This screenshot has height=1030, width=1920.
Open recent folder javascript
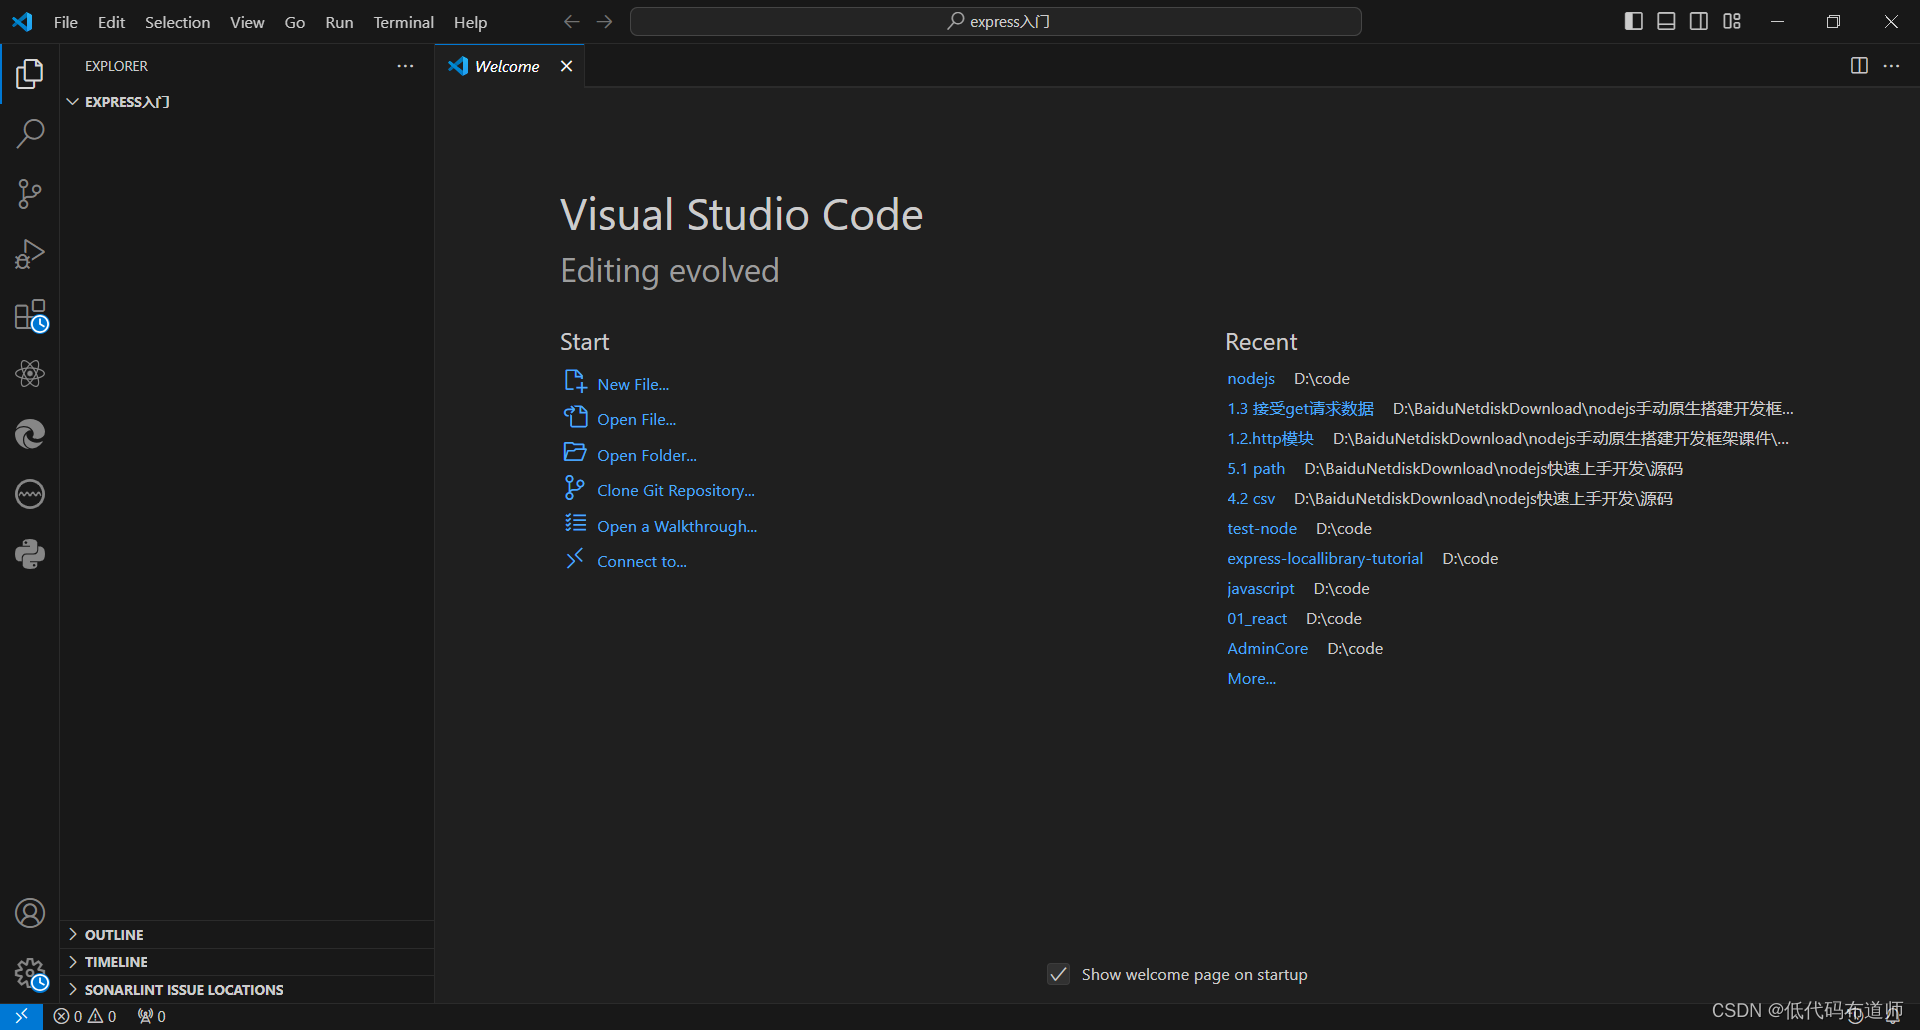[x=1261, y=588]
